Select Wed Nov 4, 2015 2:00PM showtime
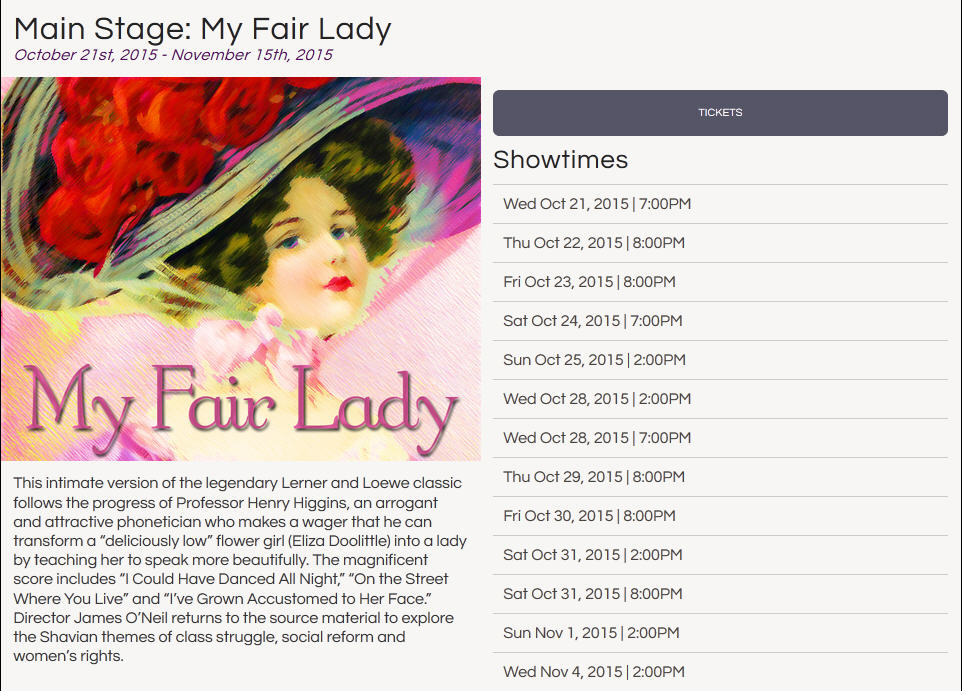Screen dimensions: 962x691 tap(594, 672)
